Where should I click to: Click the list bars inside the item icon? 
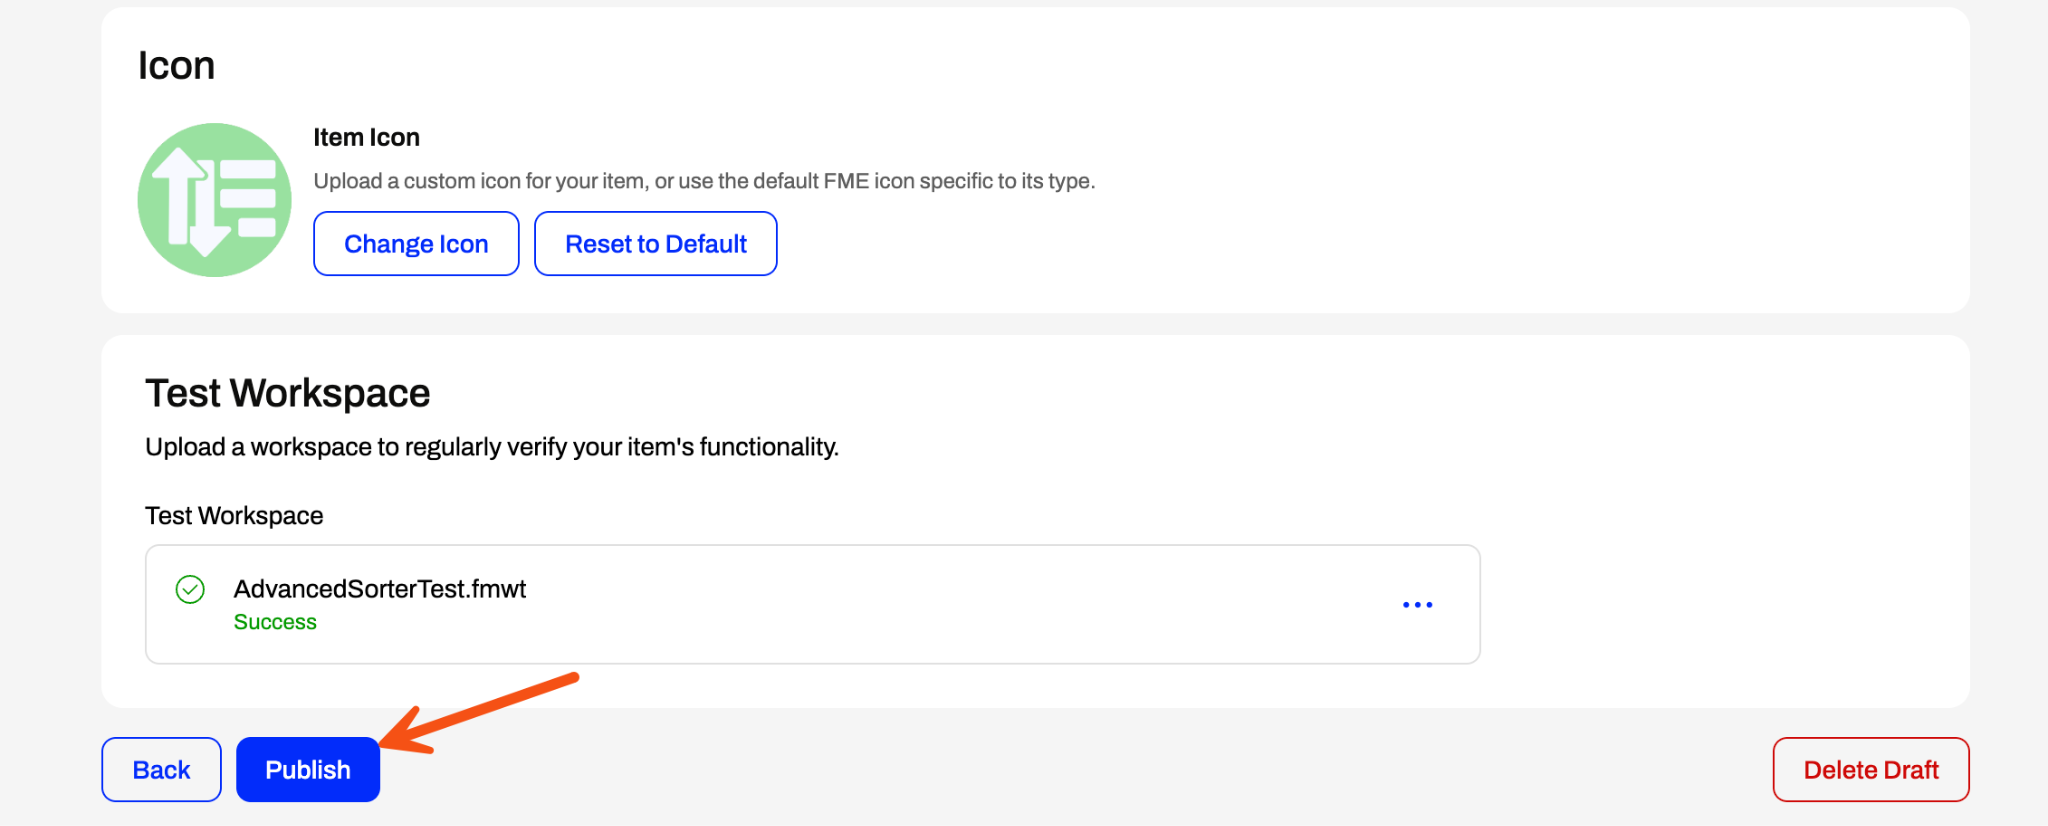[247, 198]
